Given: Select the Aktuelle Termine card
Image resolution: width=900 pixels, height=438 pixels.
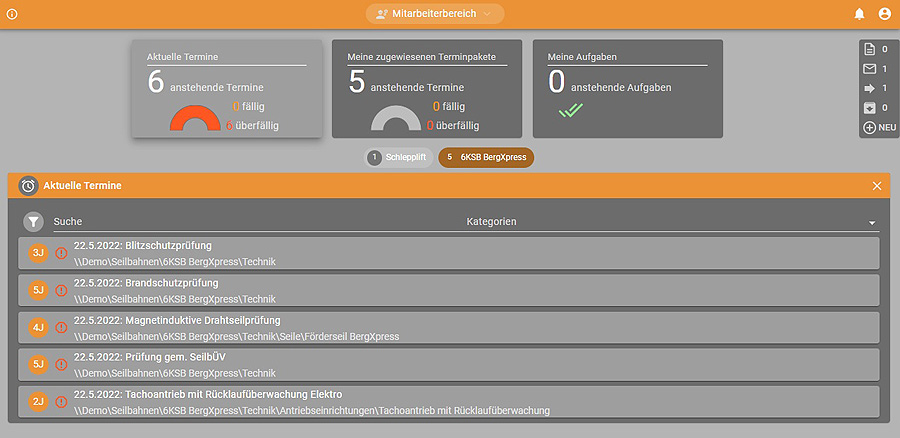Looking at the screenshot, I should tap(227, 90).
